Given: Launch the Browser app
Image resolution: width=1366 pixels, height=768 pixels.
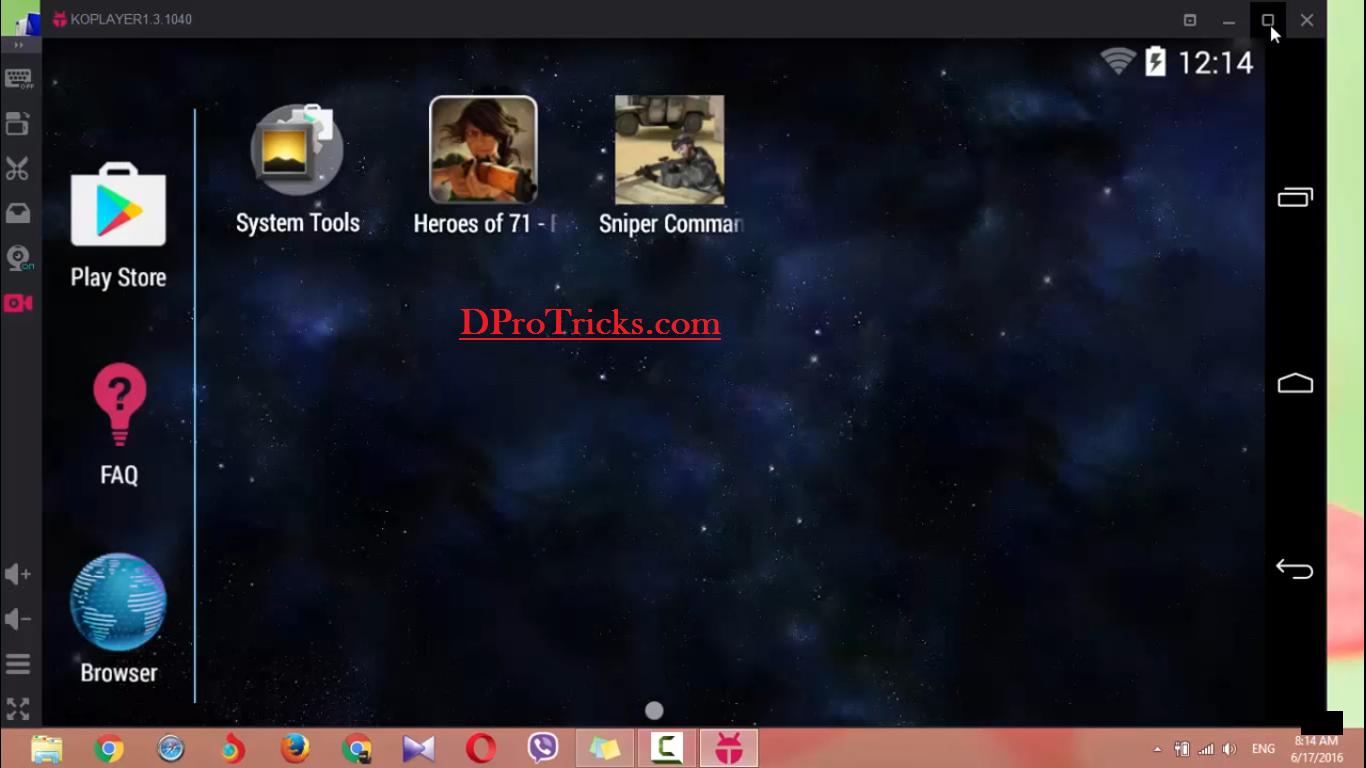Looking at the screenshot, I should (118, 619).
